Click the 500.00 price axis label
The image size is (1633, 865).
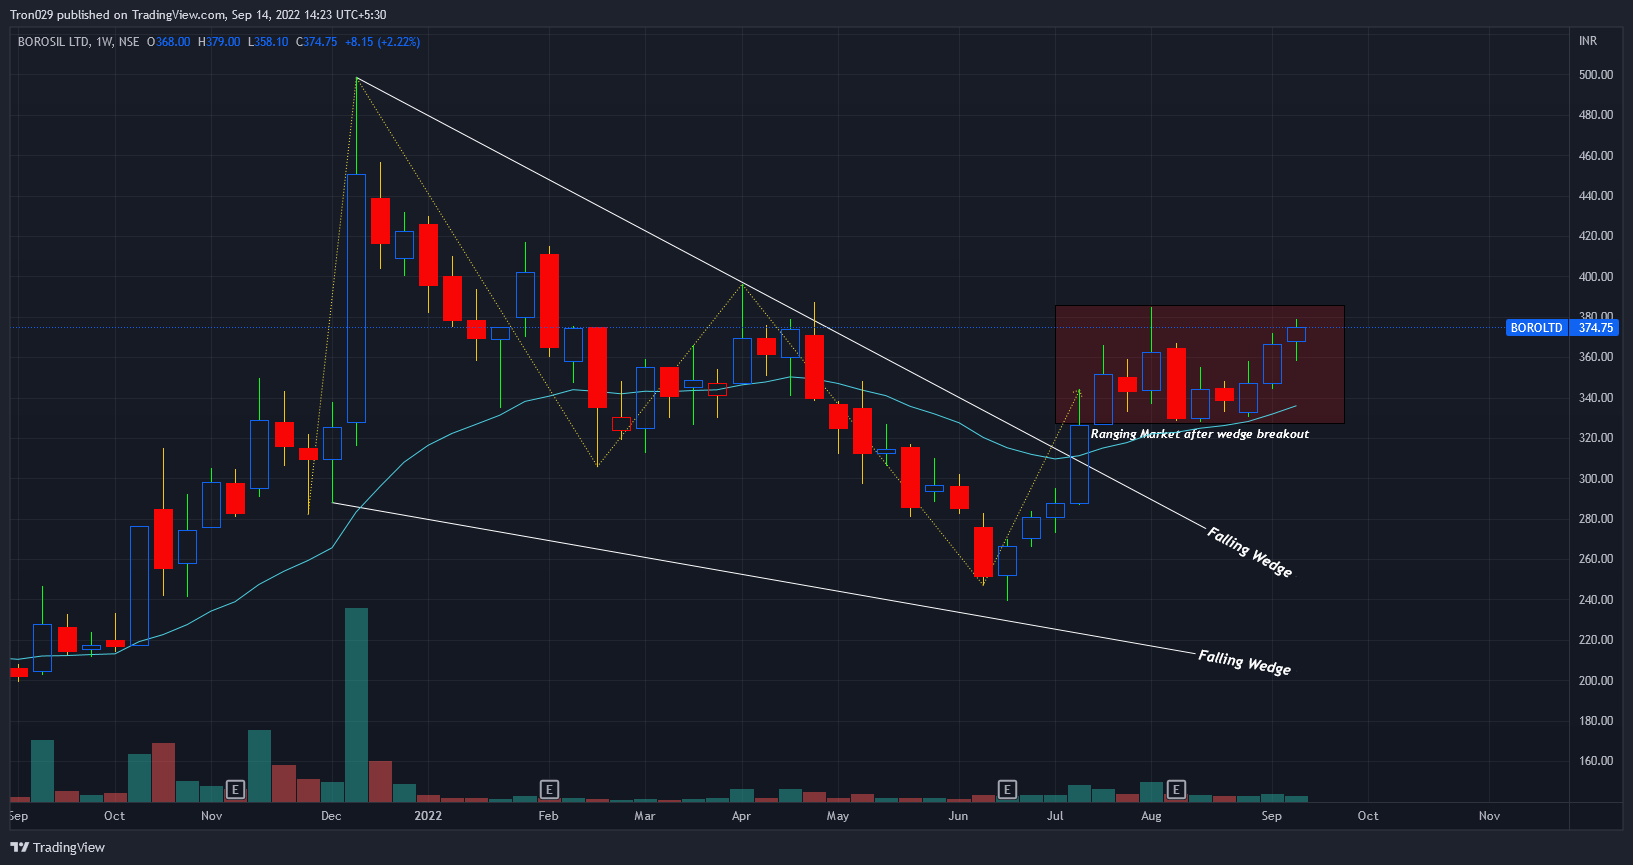pos(1596,75)
